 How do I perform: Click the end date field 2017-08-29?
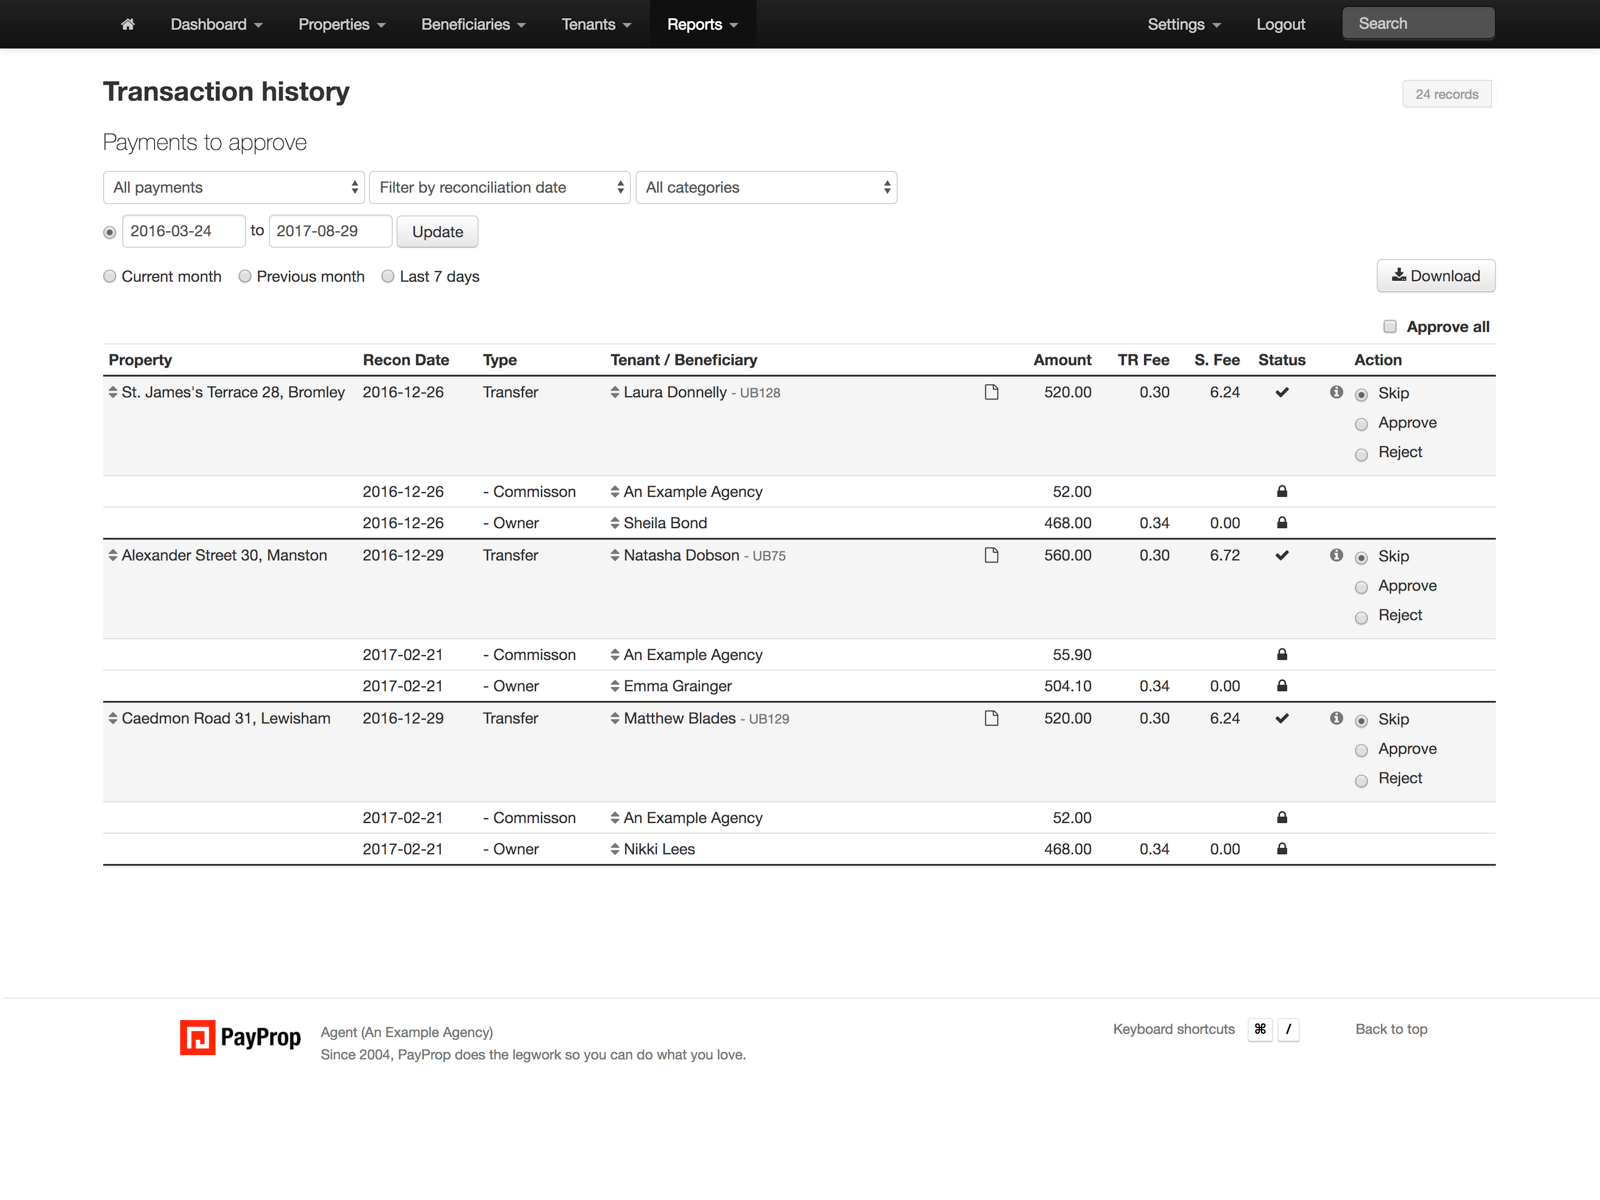pyautogui.click(x=330, y=231)
